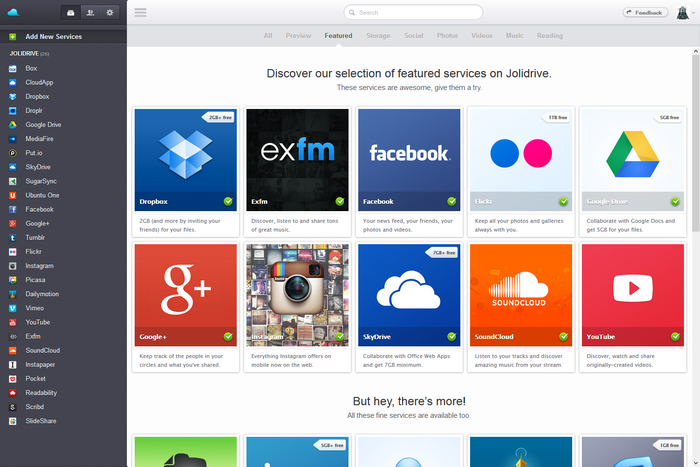Toggle the green checkmark on Dropbox card

pos(228,201)
